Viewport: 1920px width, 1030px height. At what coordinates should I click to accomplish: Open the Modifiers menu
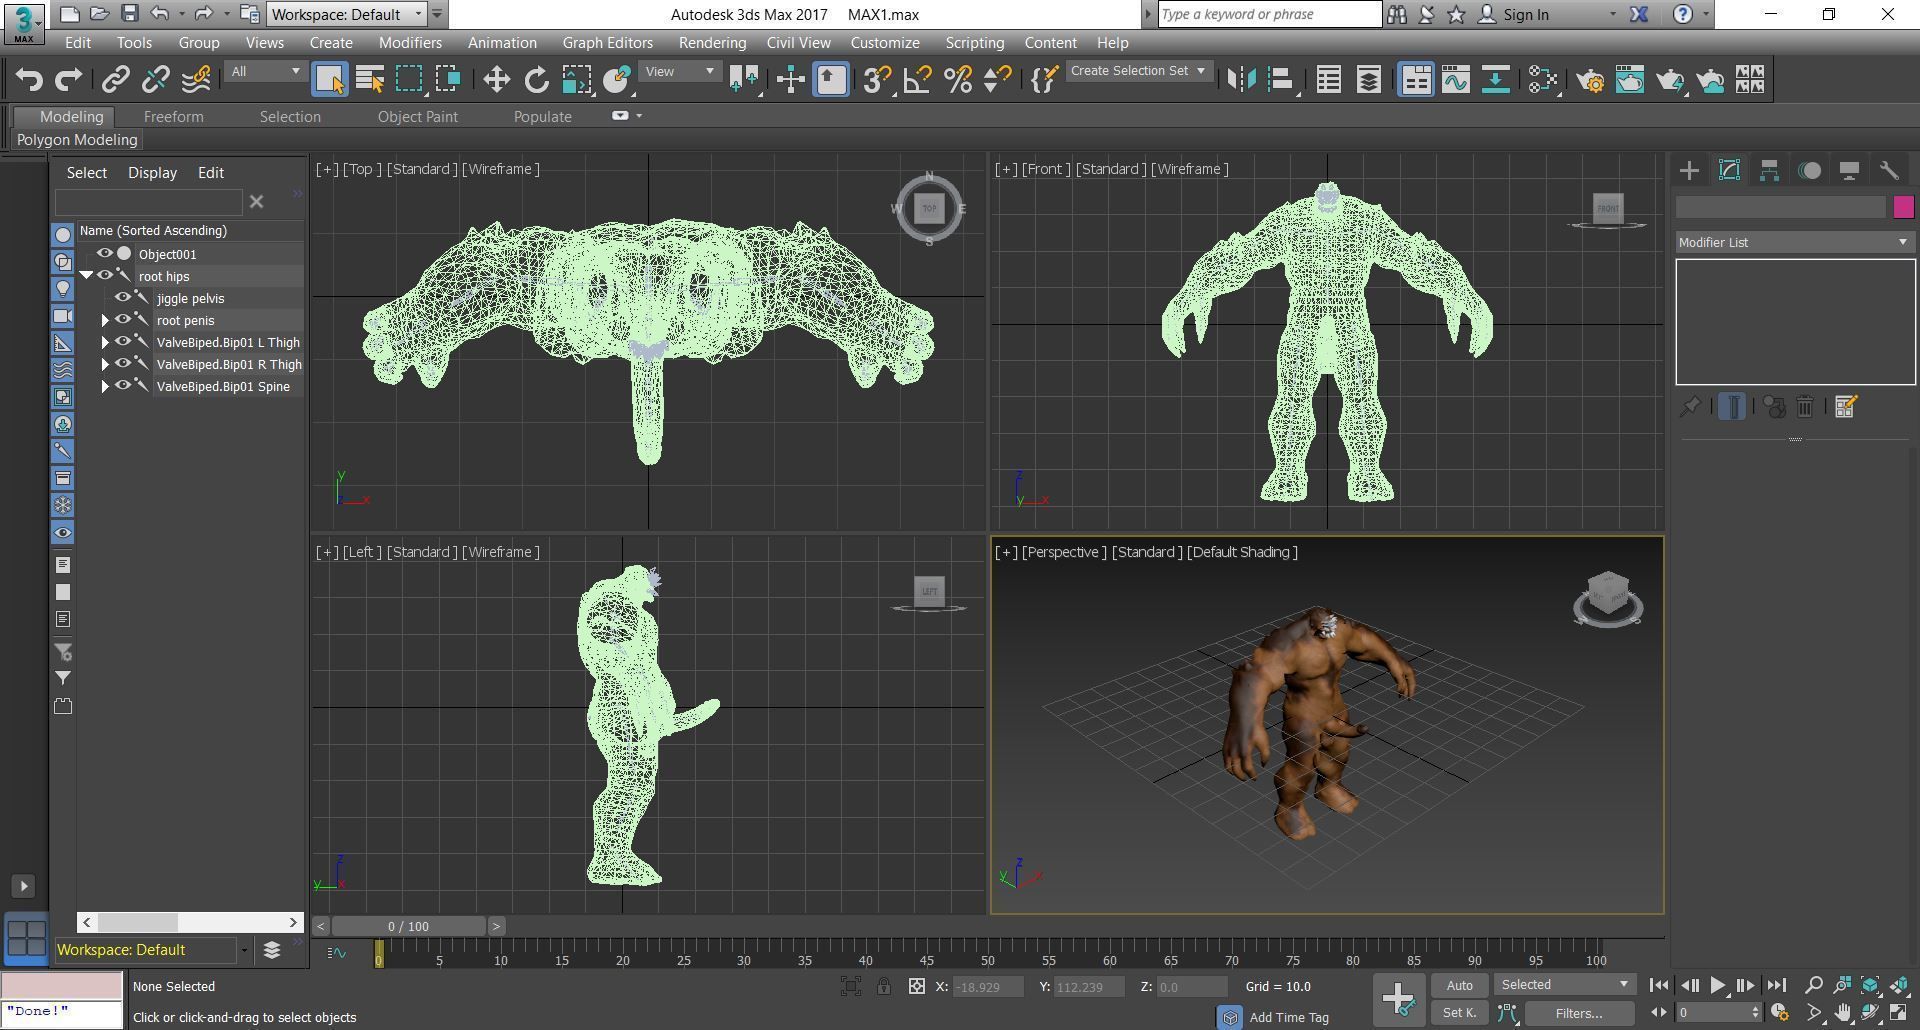point(410,43)
